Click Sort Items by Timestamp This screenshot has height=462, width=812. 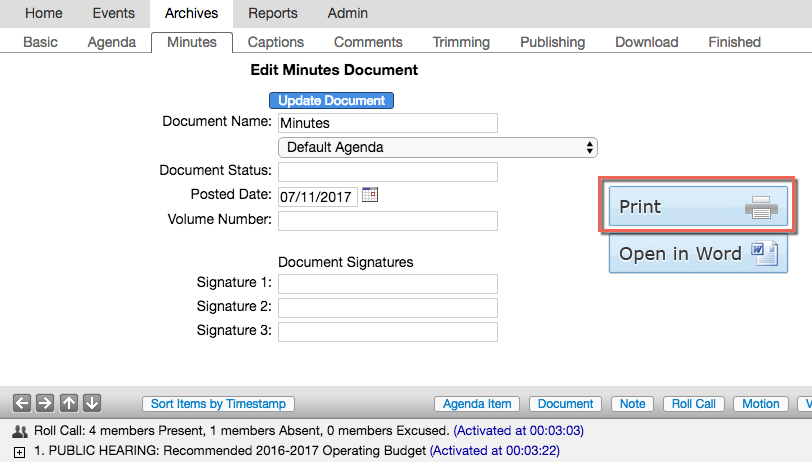(218, 404)
